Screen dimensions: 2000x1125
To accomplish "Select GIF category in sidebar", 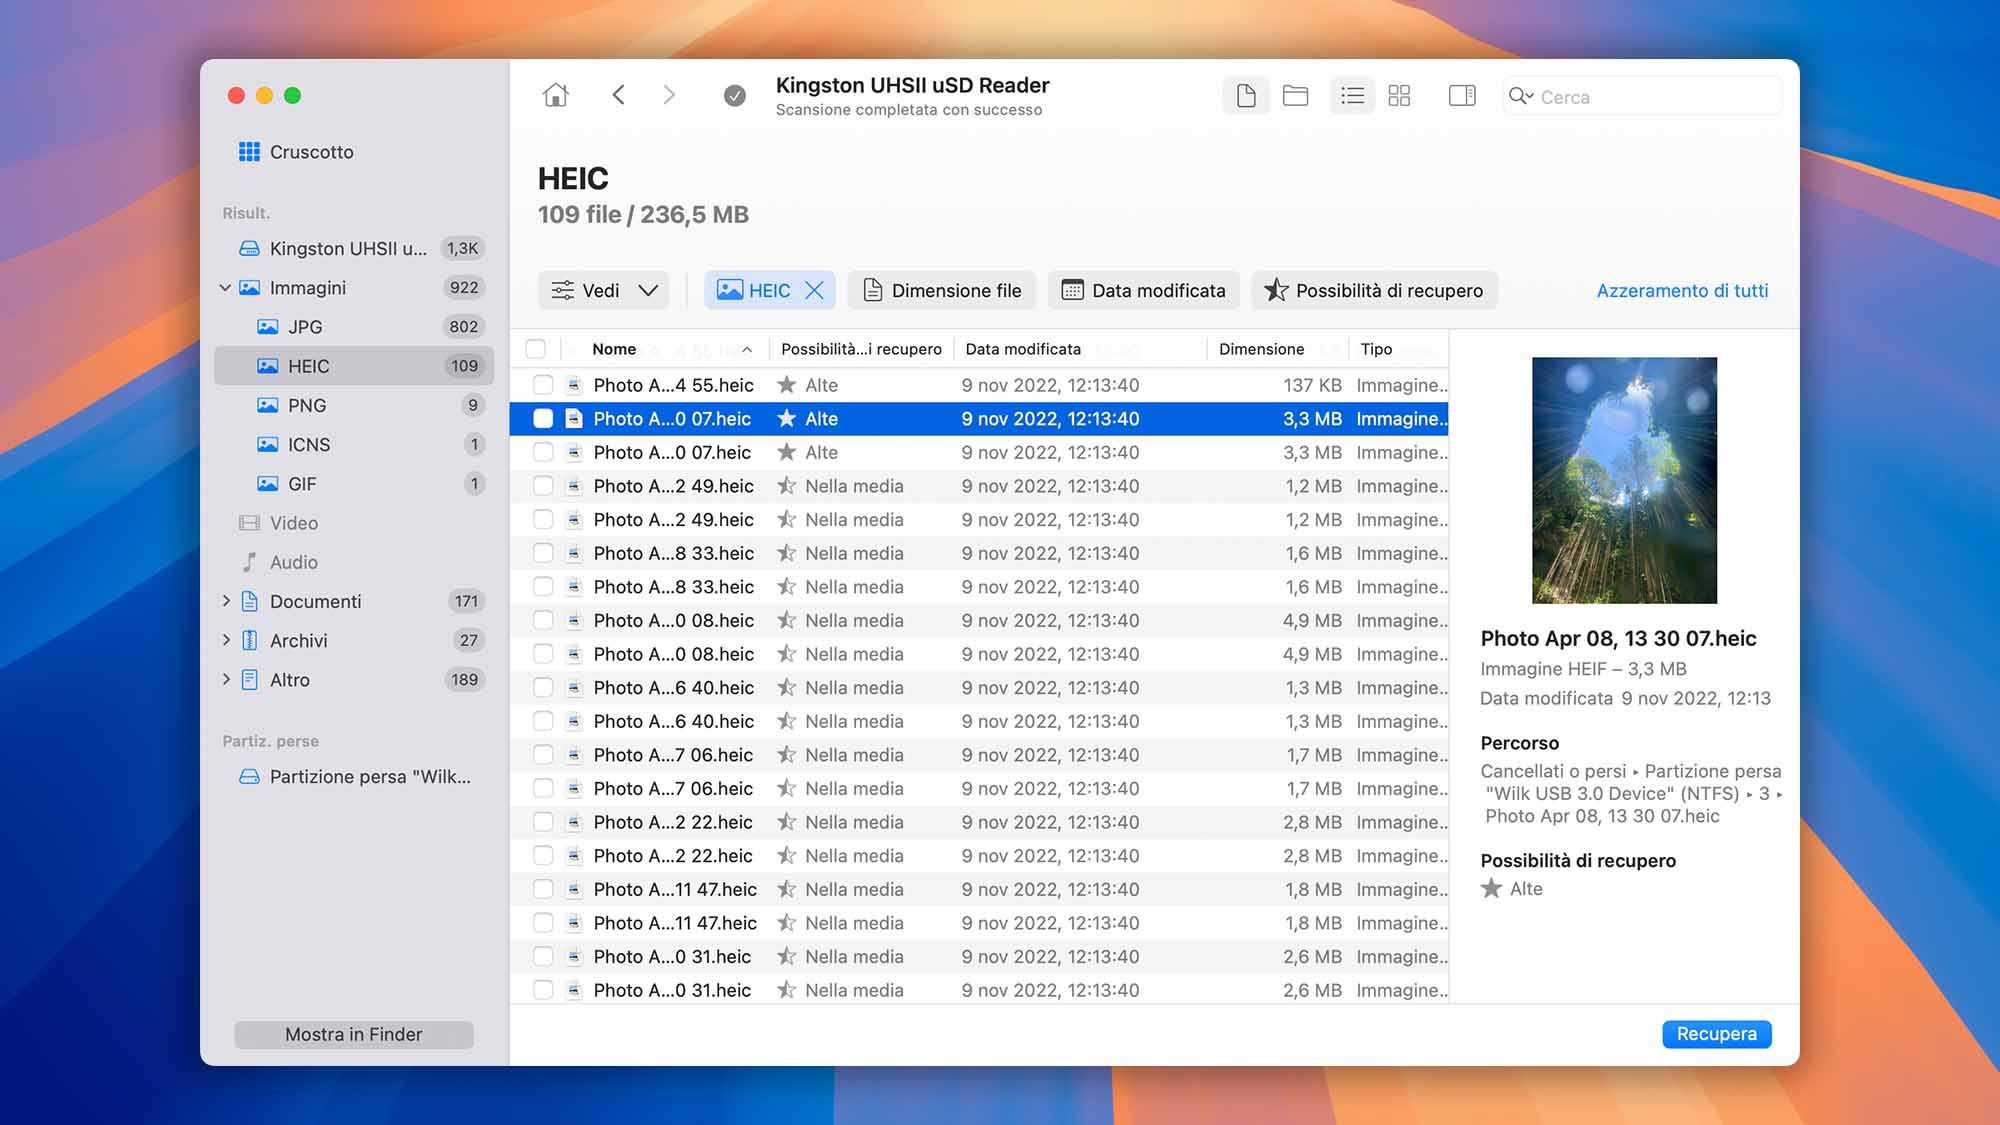I will coord(354,484).
